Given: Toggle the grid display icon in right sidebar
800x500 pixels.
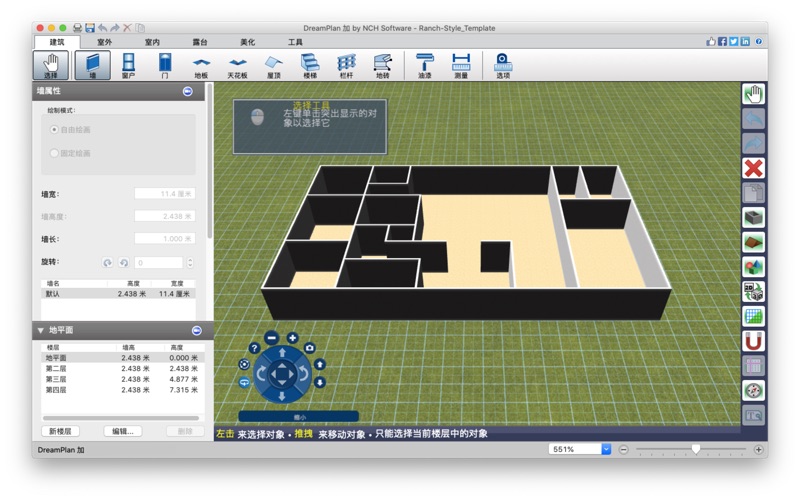Looking at the screenshot, I should (x=753, y=316).
